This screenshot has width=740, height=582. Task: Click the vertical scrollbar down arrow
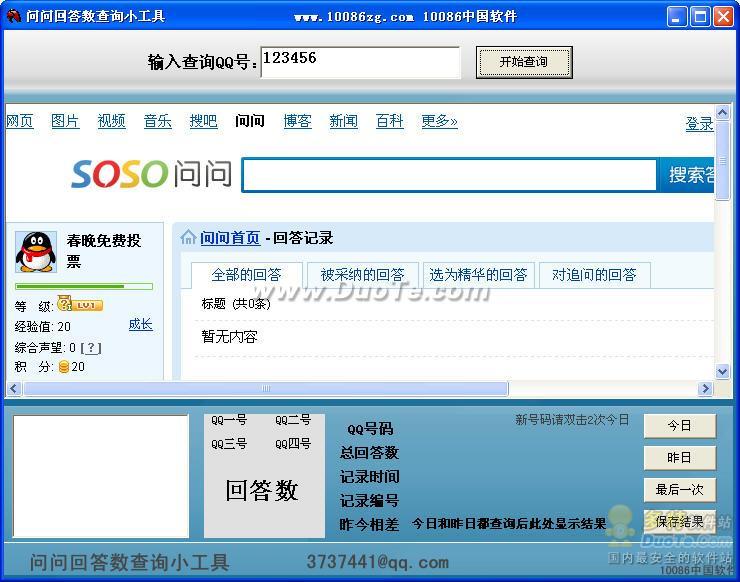[722, 371]
